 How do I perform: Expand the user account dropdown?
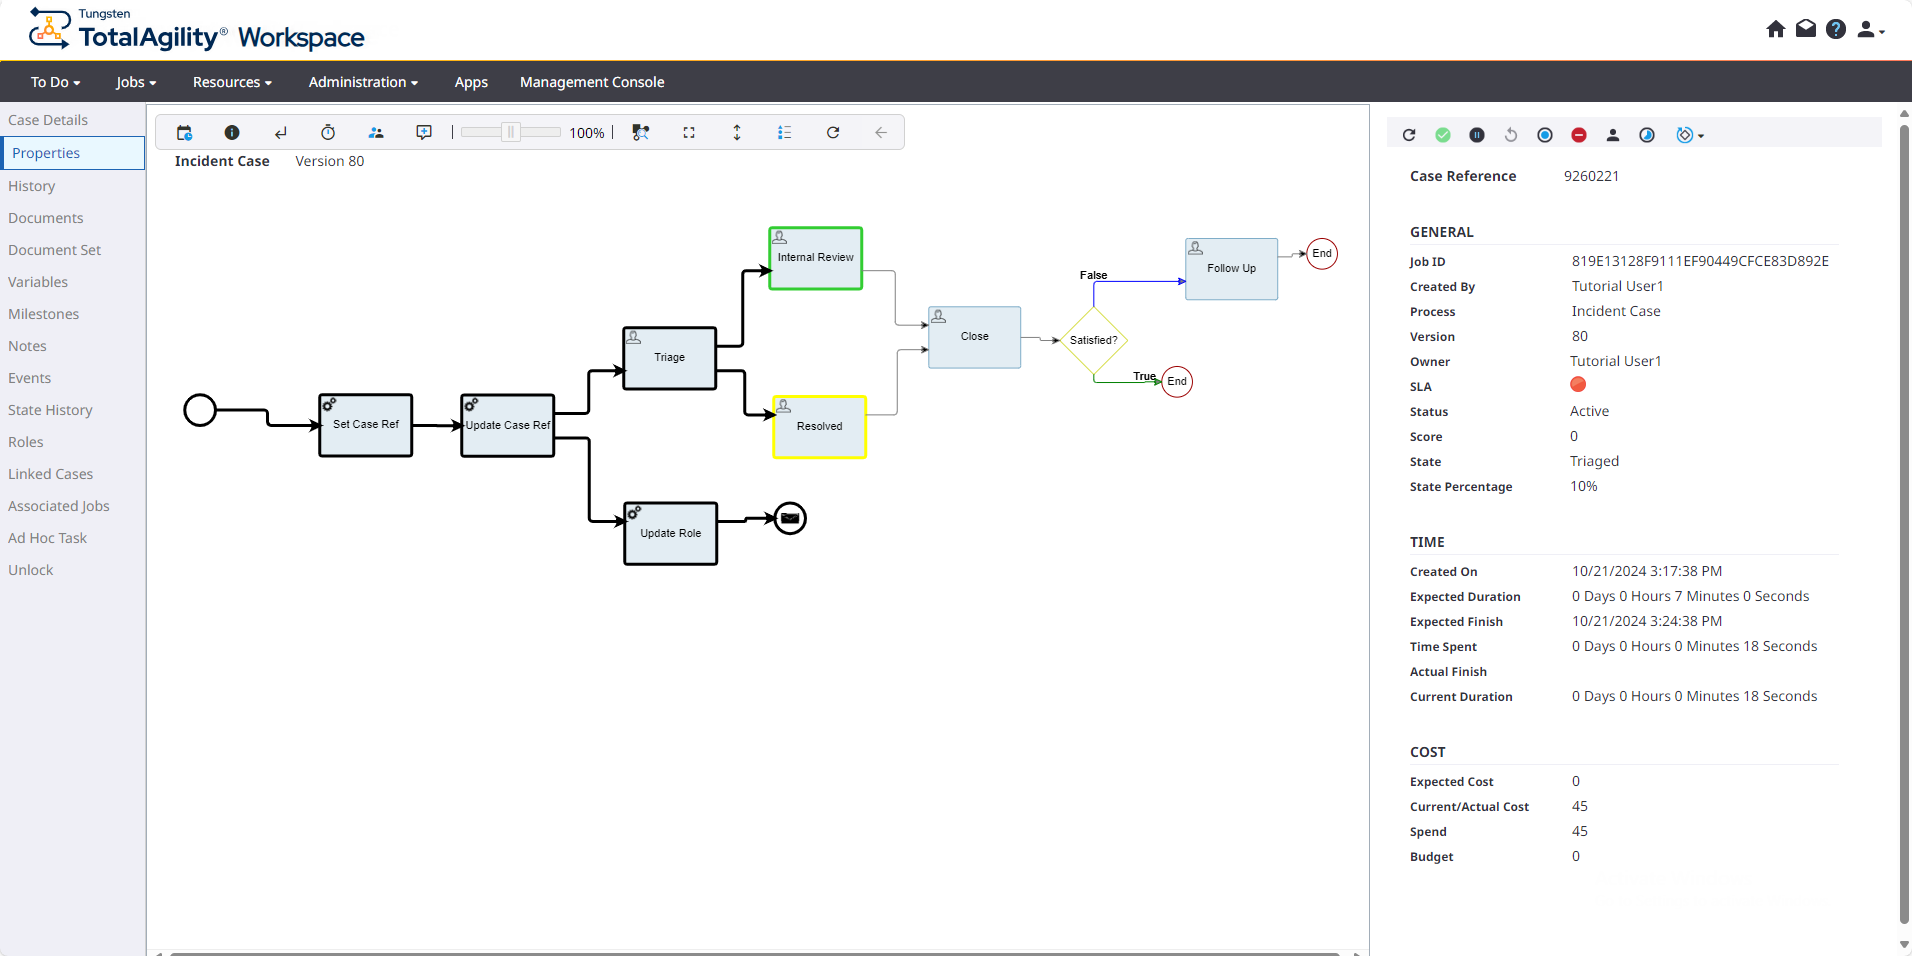1870,30
